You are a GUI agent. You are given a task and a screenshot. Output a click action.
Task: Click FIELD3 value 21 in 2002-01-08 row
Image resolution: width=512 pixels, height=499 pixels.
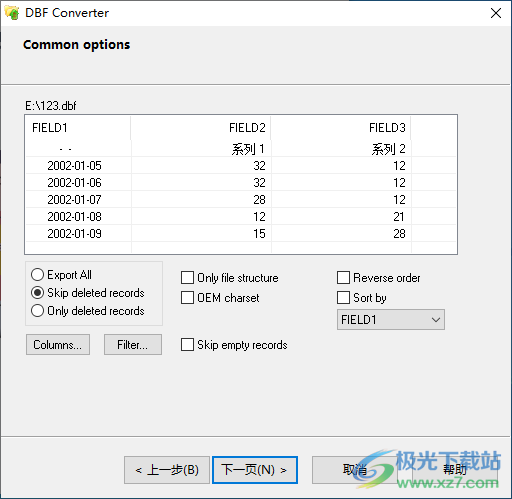pos(341,217)
